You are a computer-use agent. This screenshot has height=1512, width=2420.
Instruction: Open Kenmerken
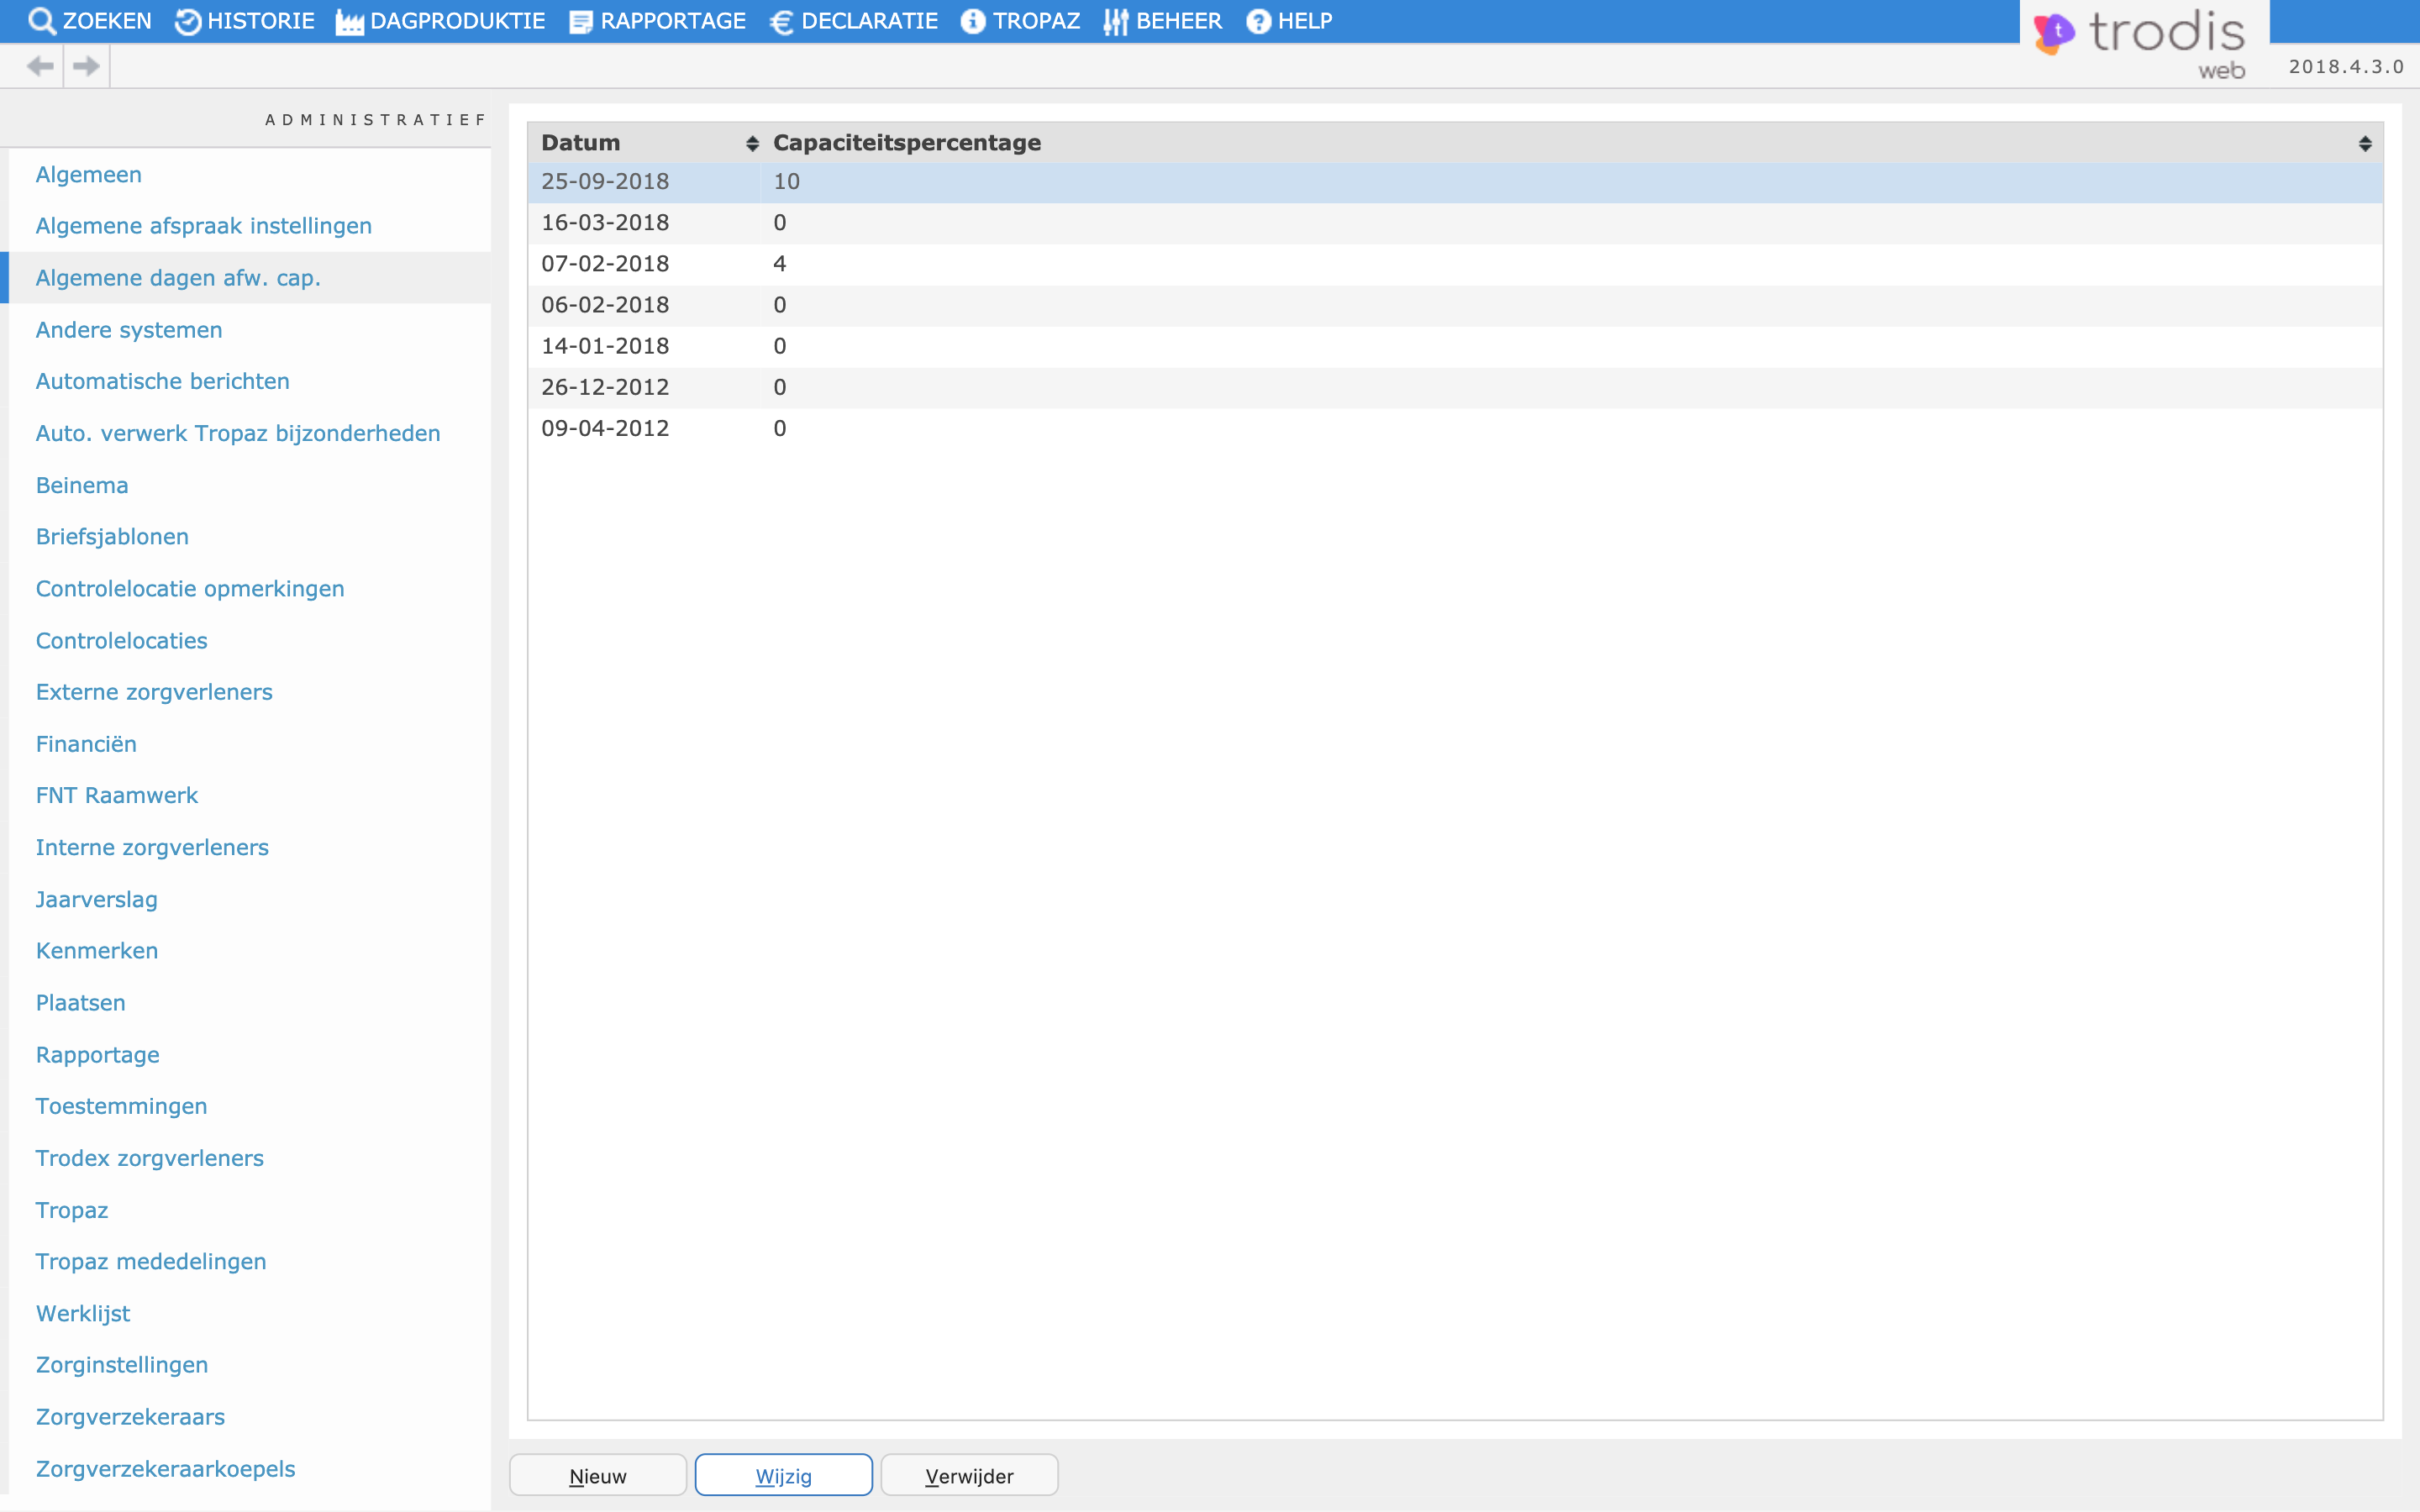coord(97,951)
